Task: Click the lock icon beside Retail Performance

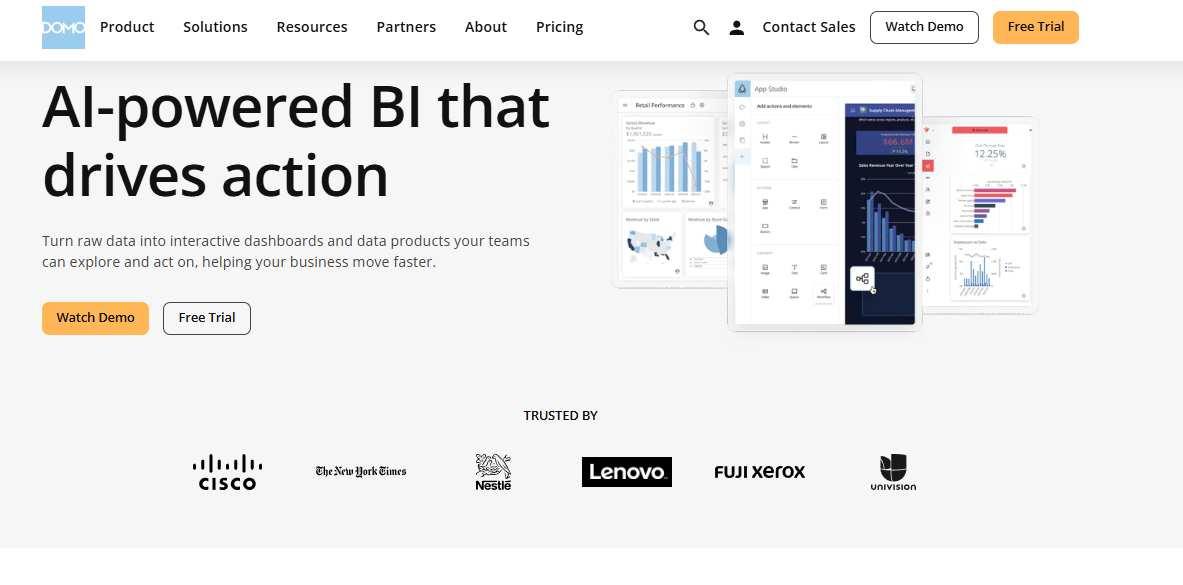Action: (693, 105)
